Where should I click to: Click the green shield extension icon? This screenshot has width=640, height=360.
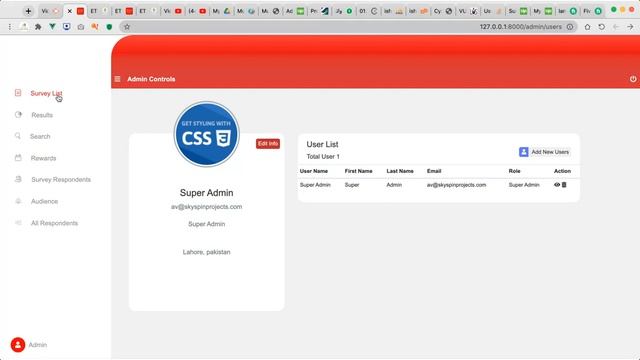pyautogui.click(x=109, y=27)
